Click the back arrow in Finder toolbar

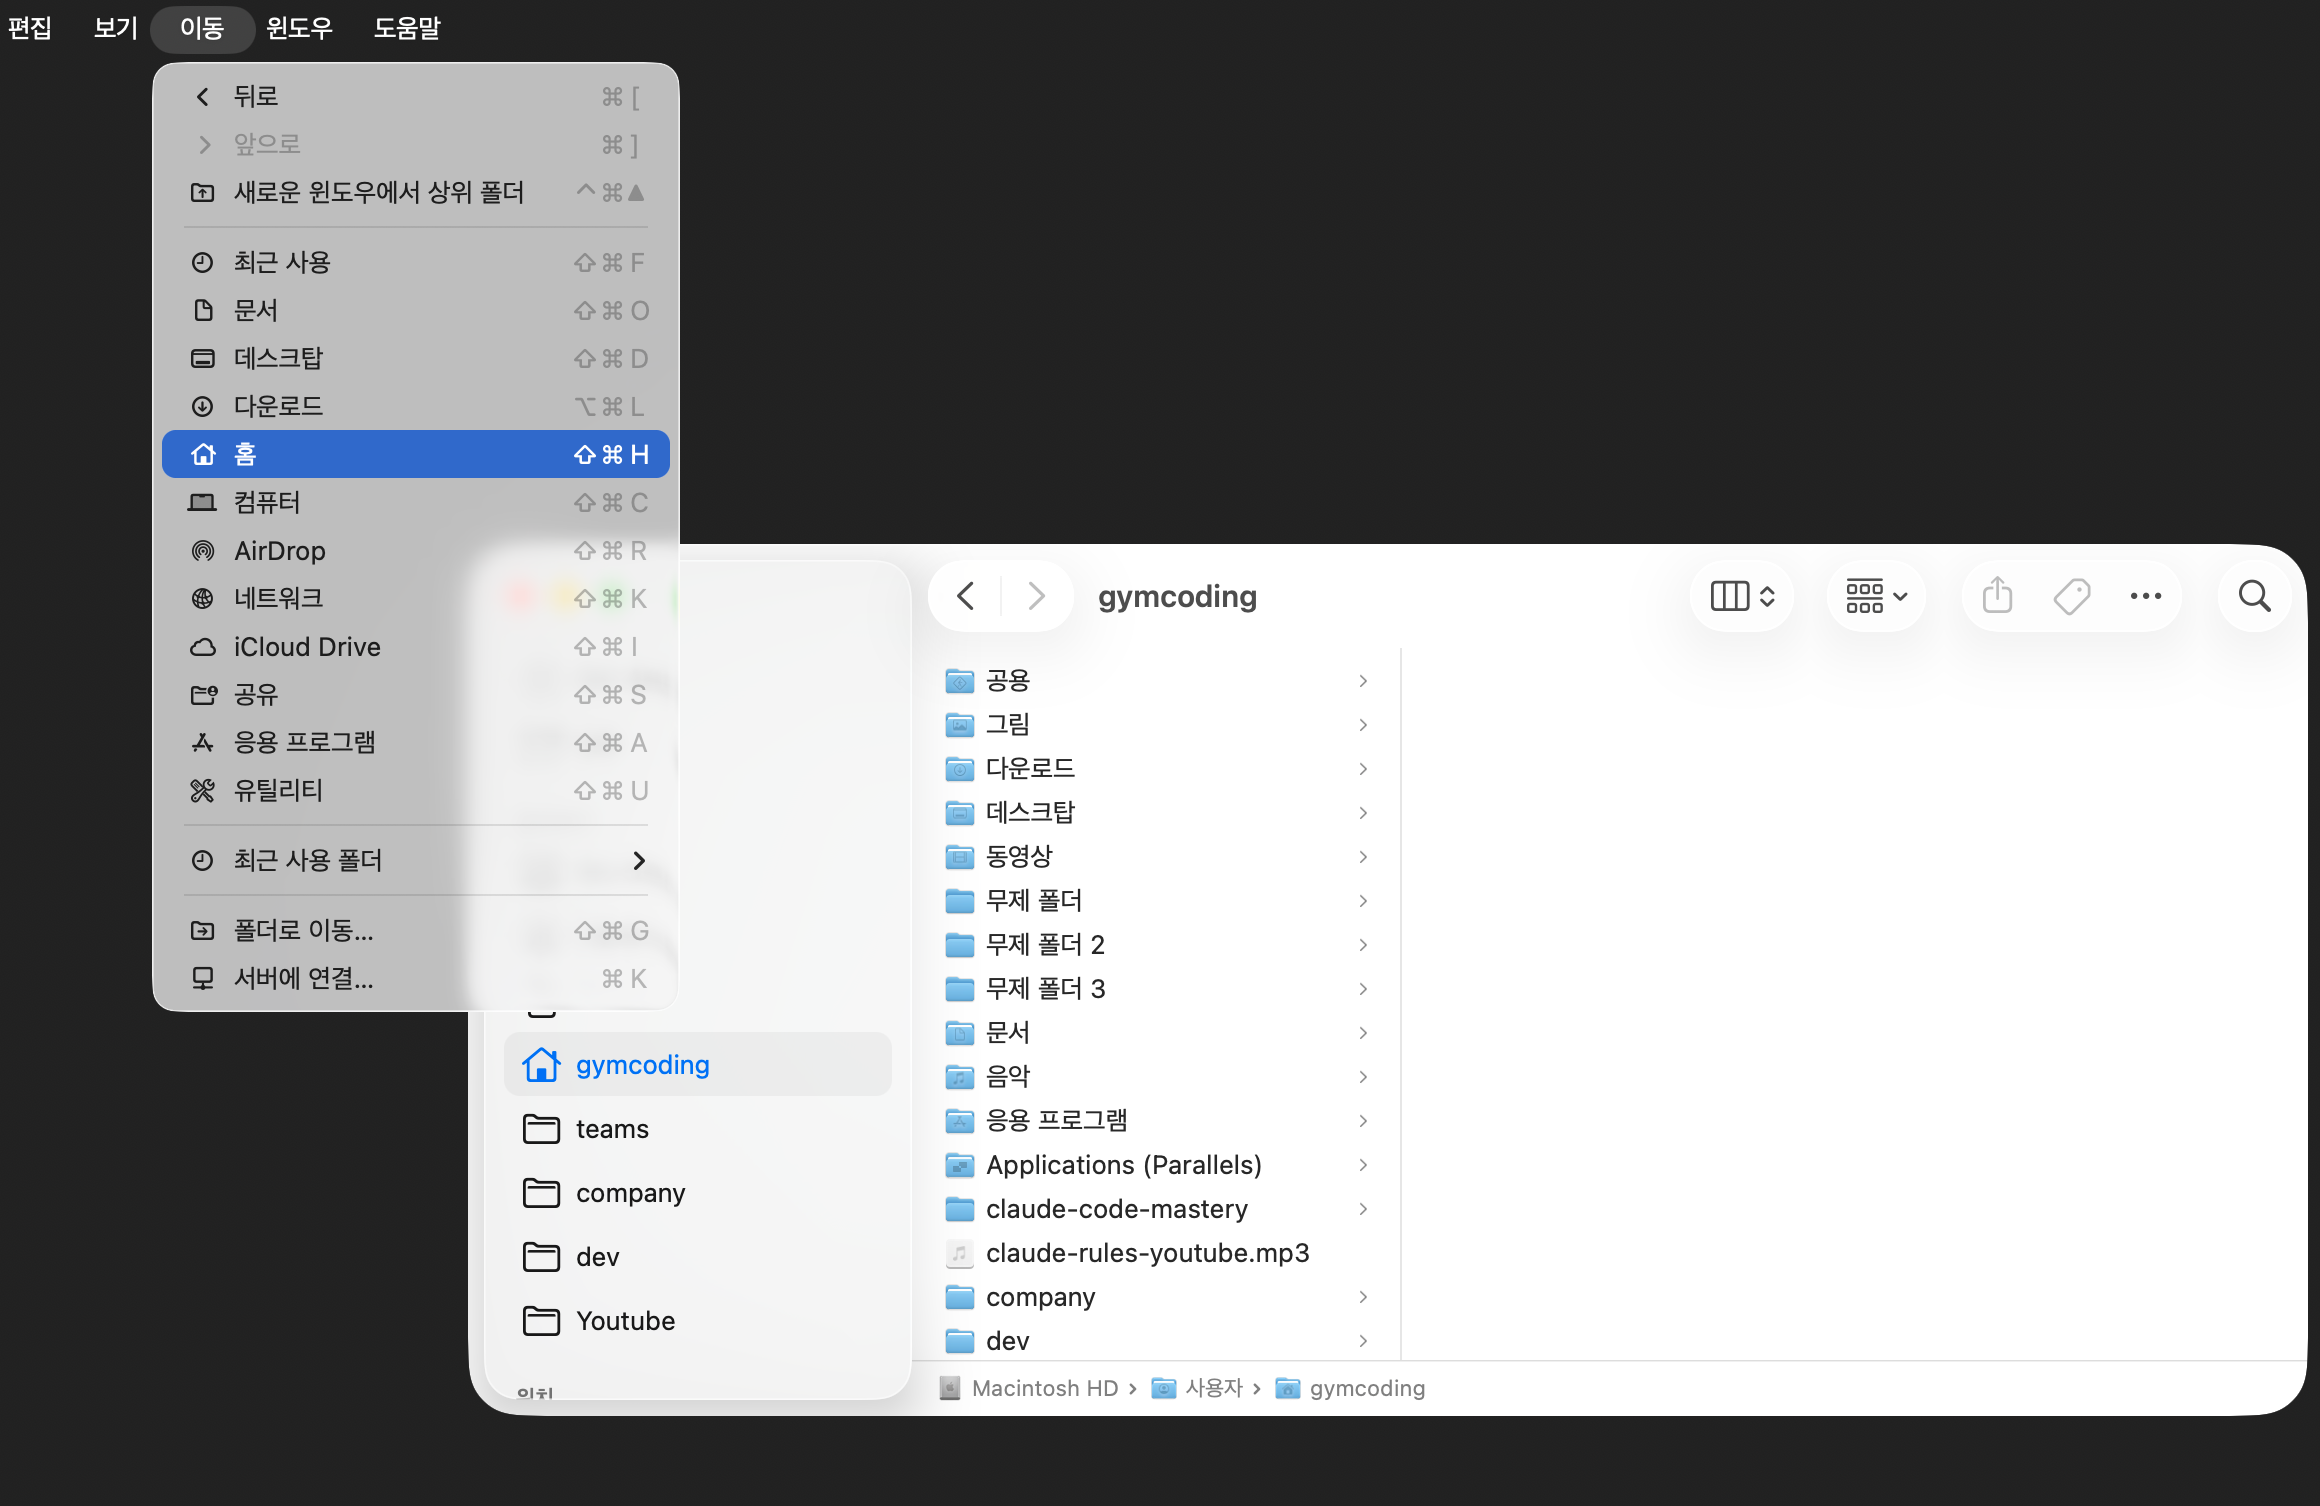[x=965, y=596]
